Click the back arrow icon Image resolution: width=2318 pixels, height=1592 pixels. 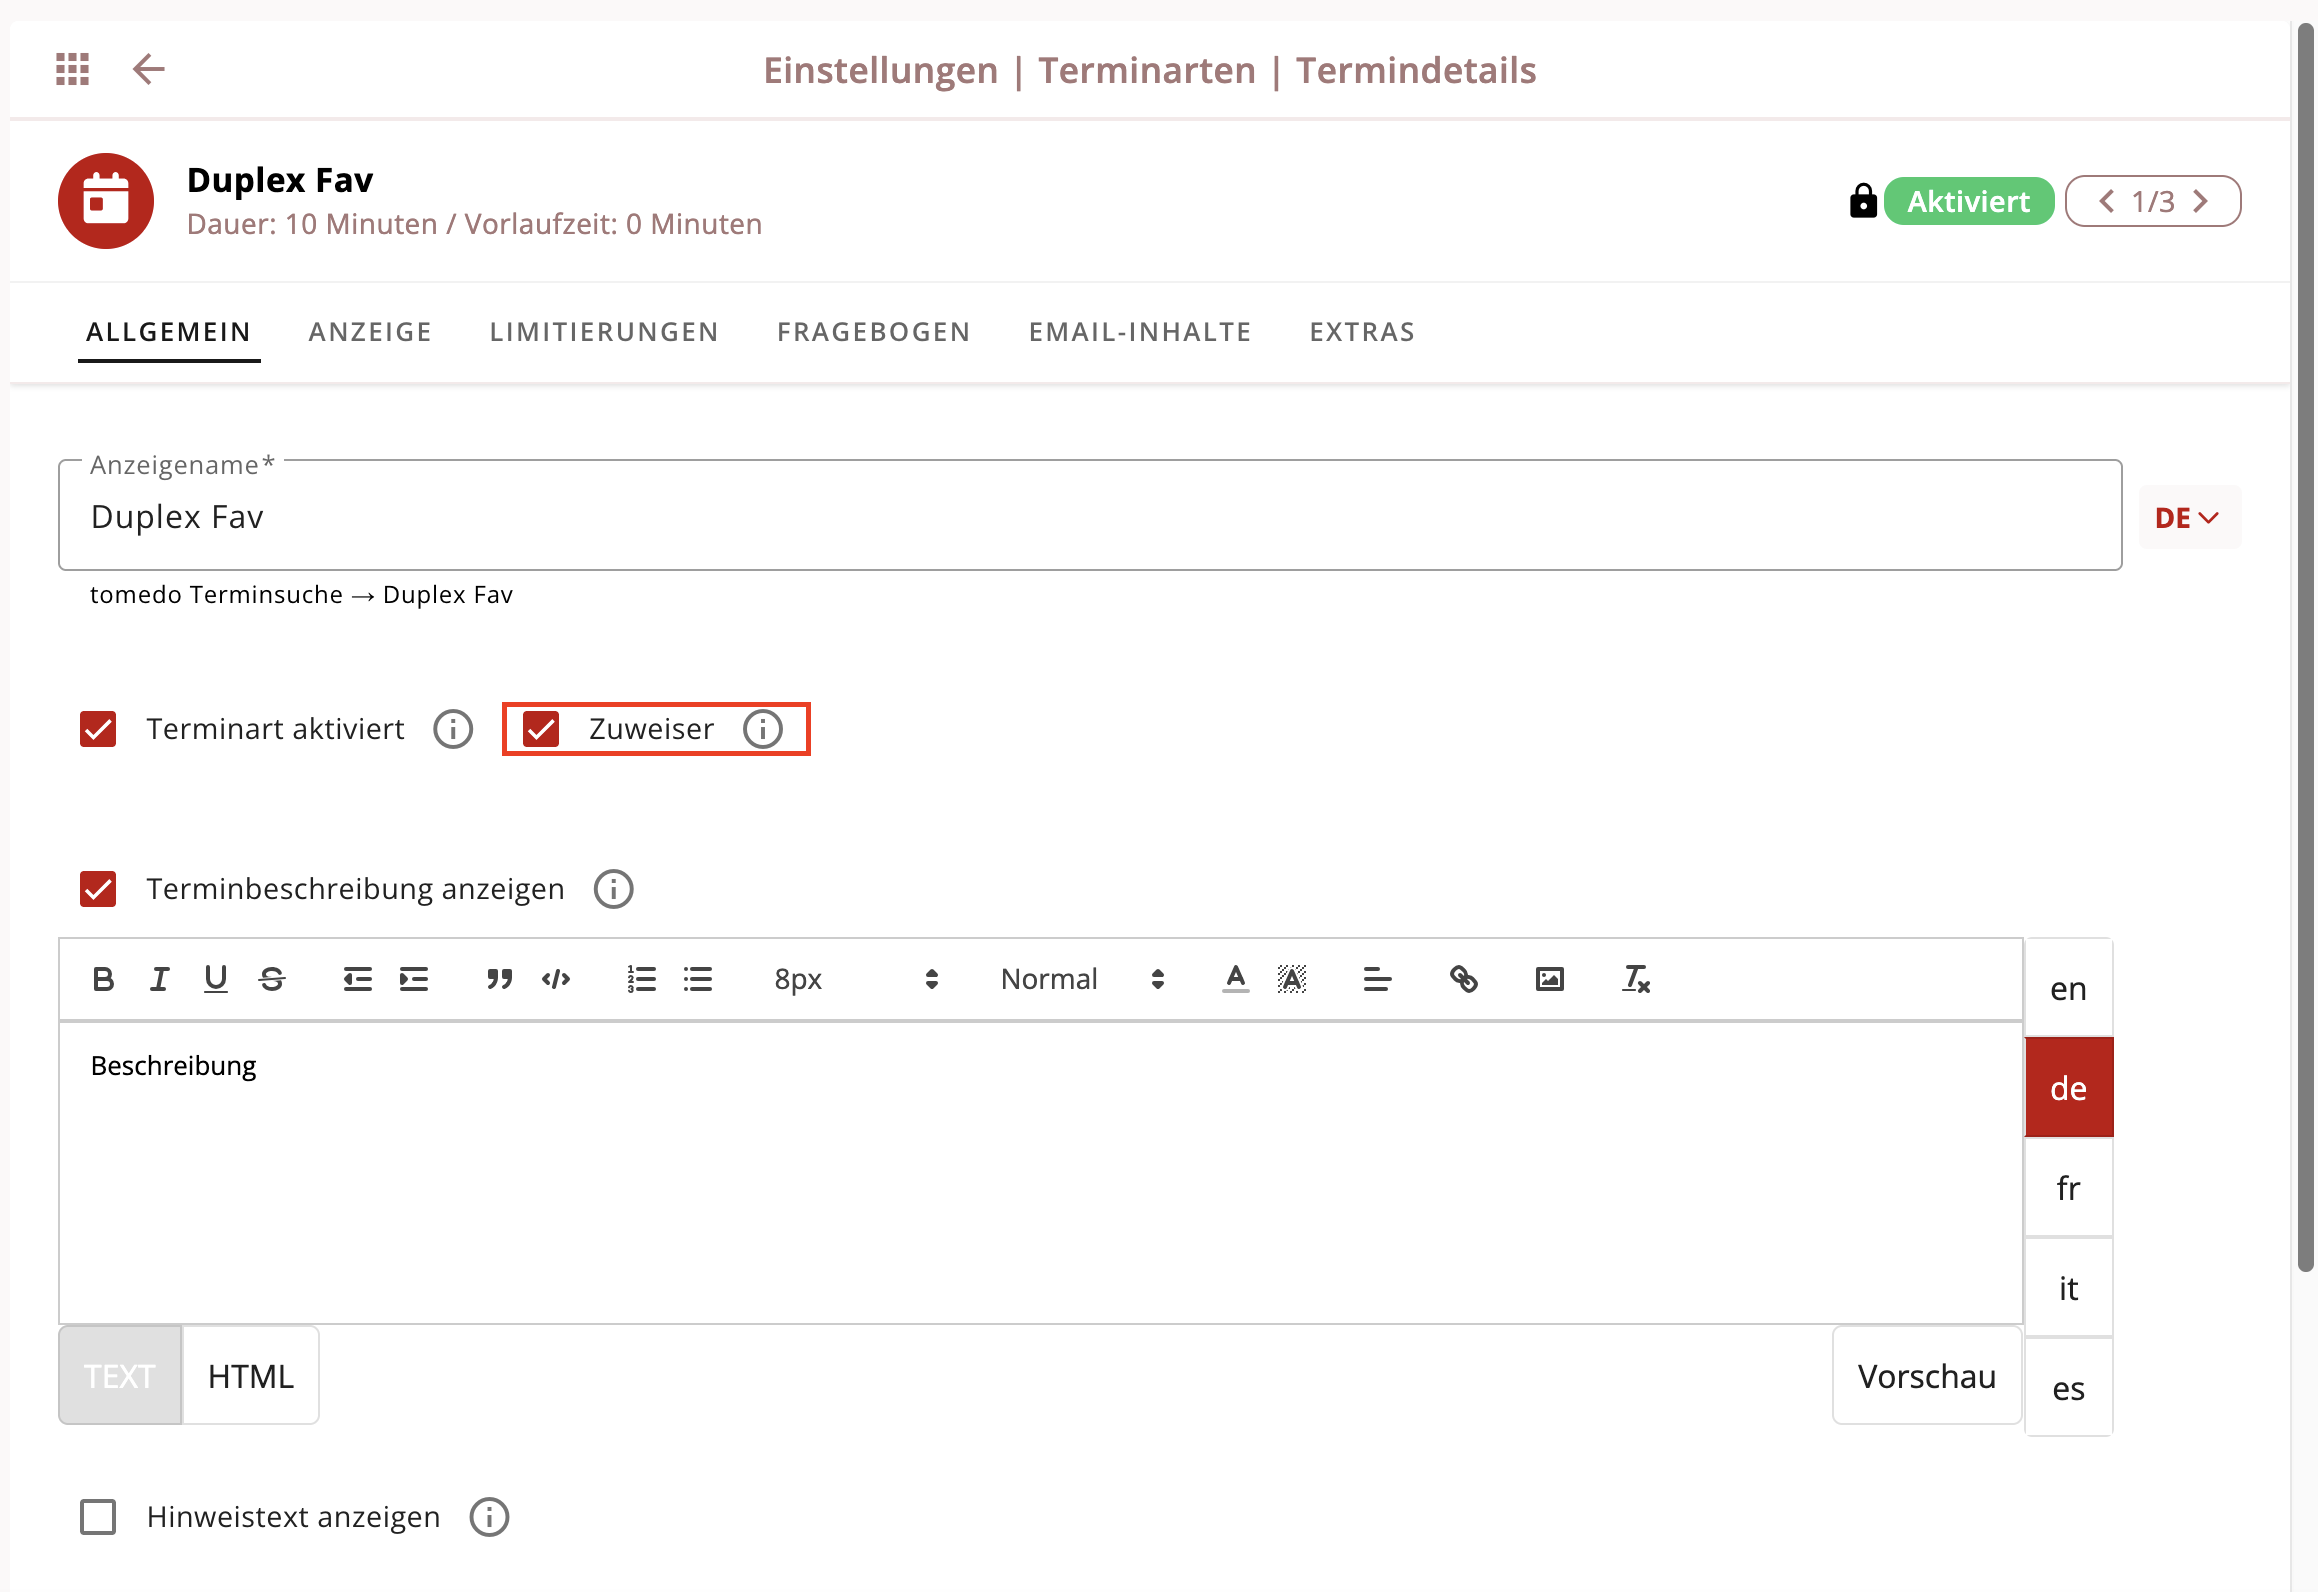coord(148,69)
